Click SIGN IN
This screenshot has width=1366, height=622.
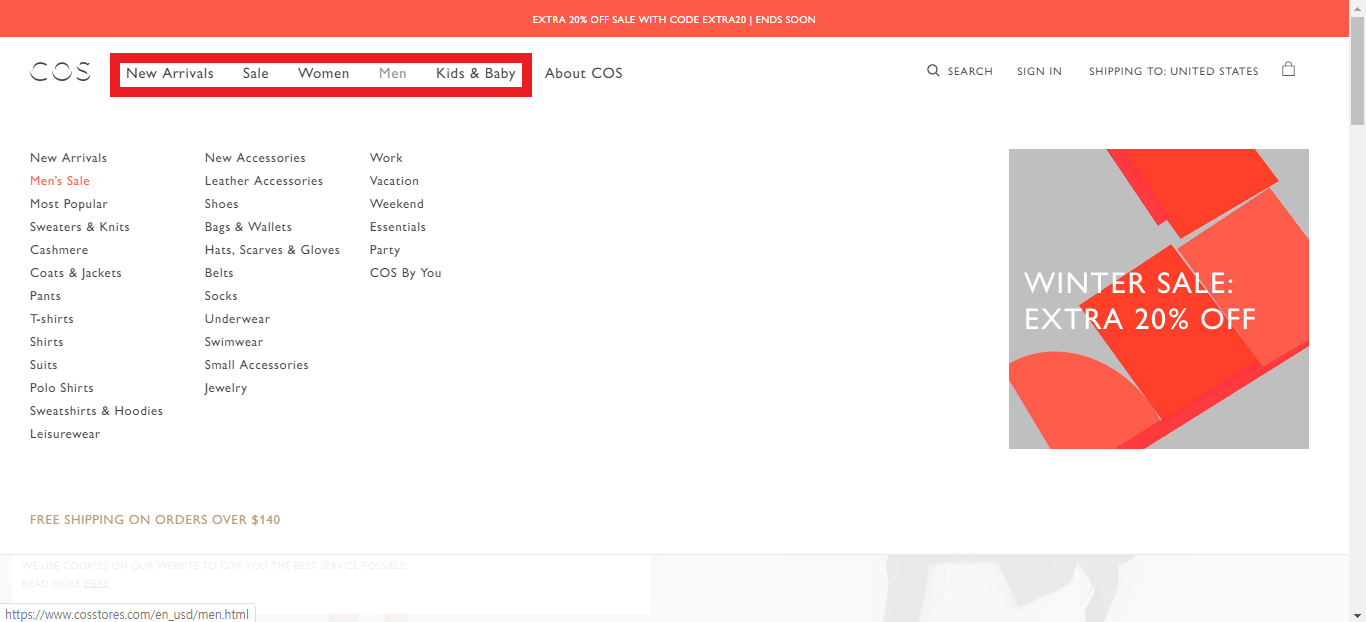(1039, 71)
